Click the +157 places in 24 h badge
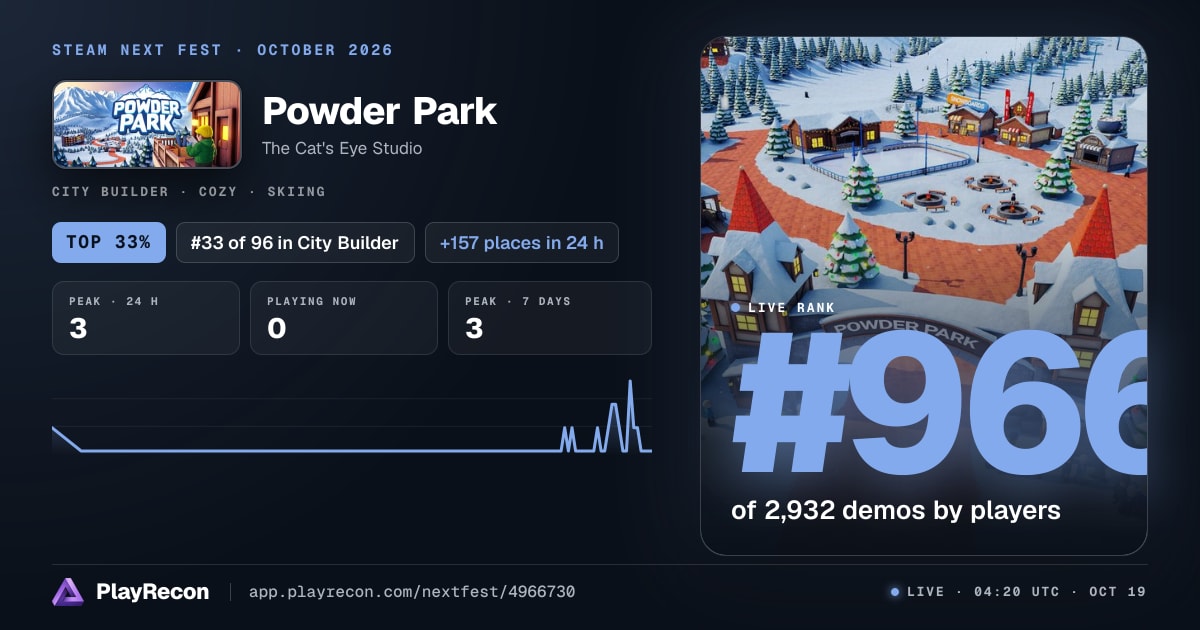1200x630 pixels. [522, 242]
